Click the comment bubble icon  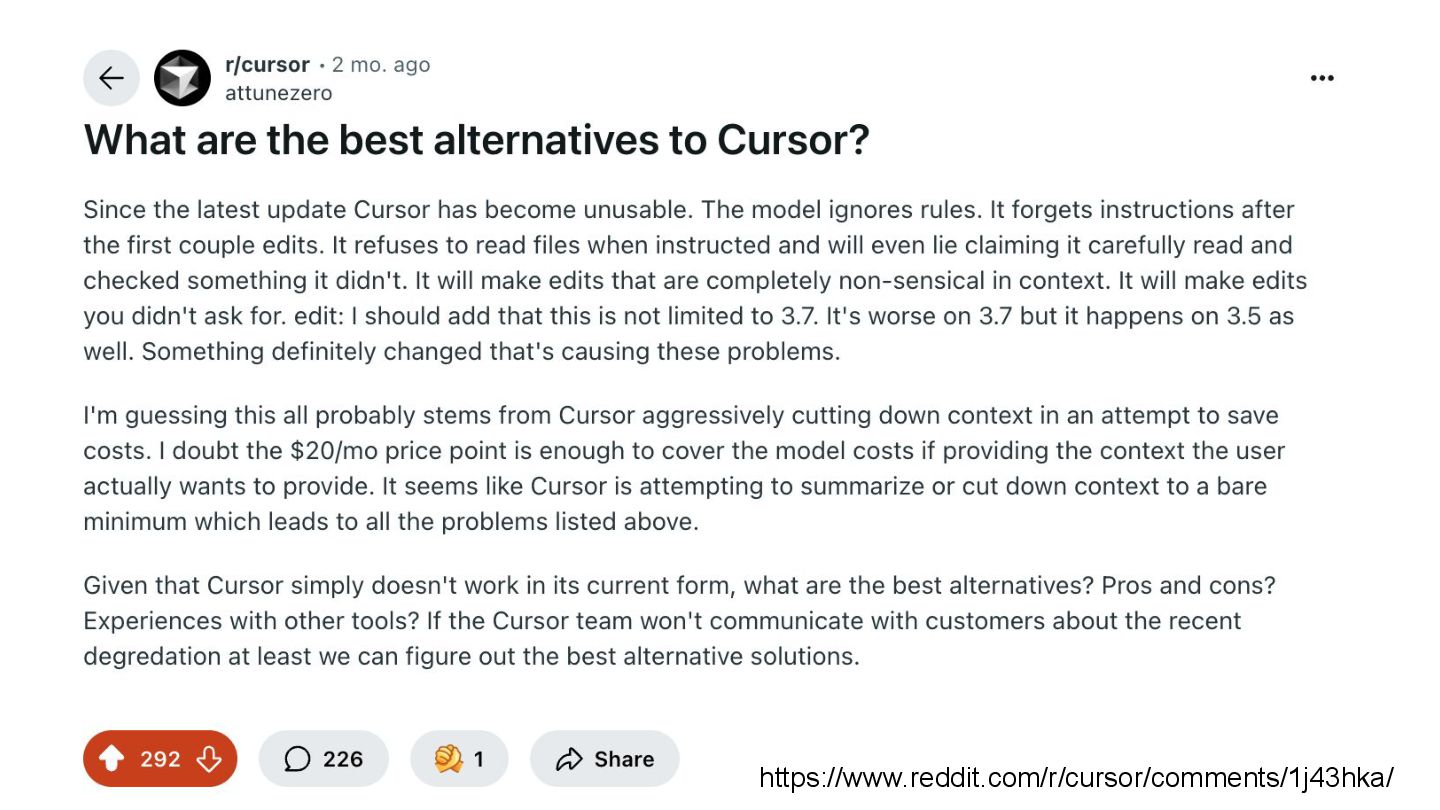tap(297, 759)
